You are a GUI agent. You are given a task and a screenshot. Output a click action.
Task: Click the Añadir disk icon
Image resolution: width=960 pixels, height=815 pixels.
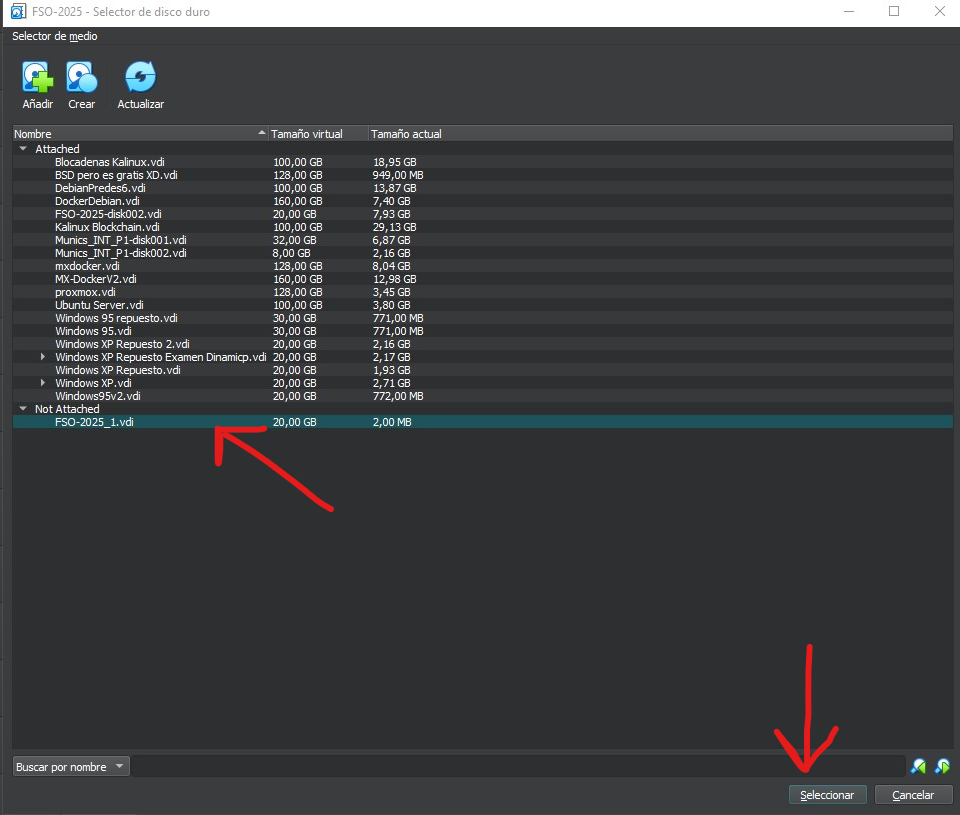[x=37, y=78]
